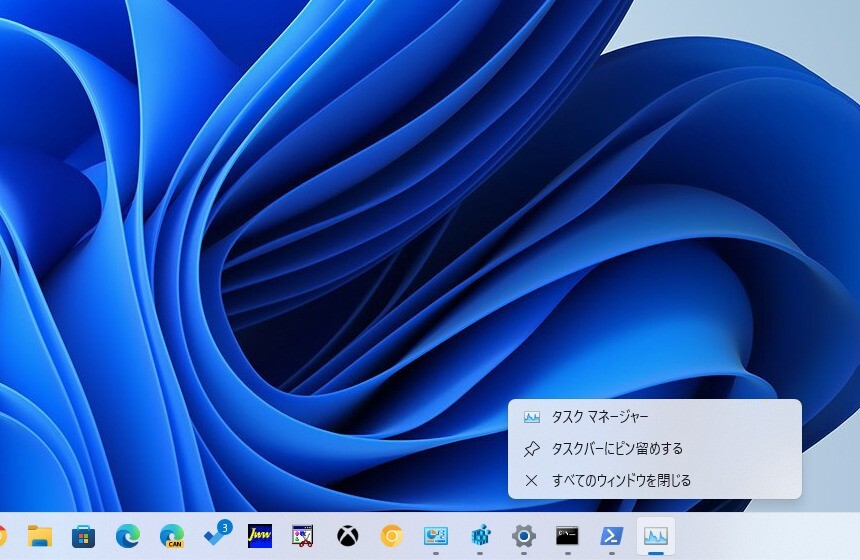
Task: Launch the Jww CAD application icon
Action: click(x=260, y=536)
